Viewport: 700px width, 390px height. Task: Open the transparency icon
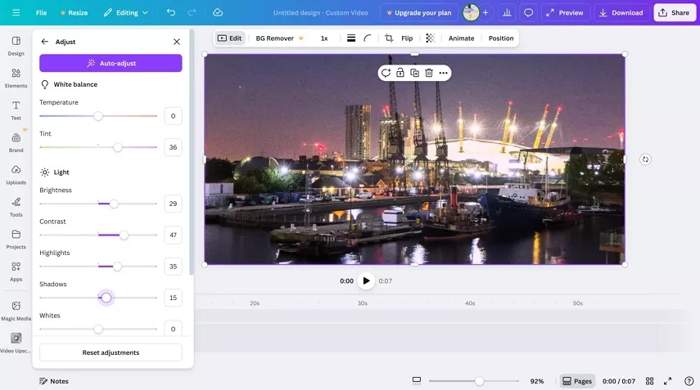429,38
